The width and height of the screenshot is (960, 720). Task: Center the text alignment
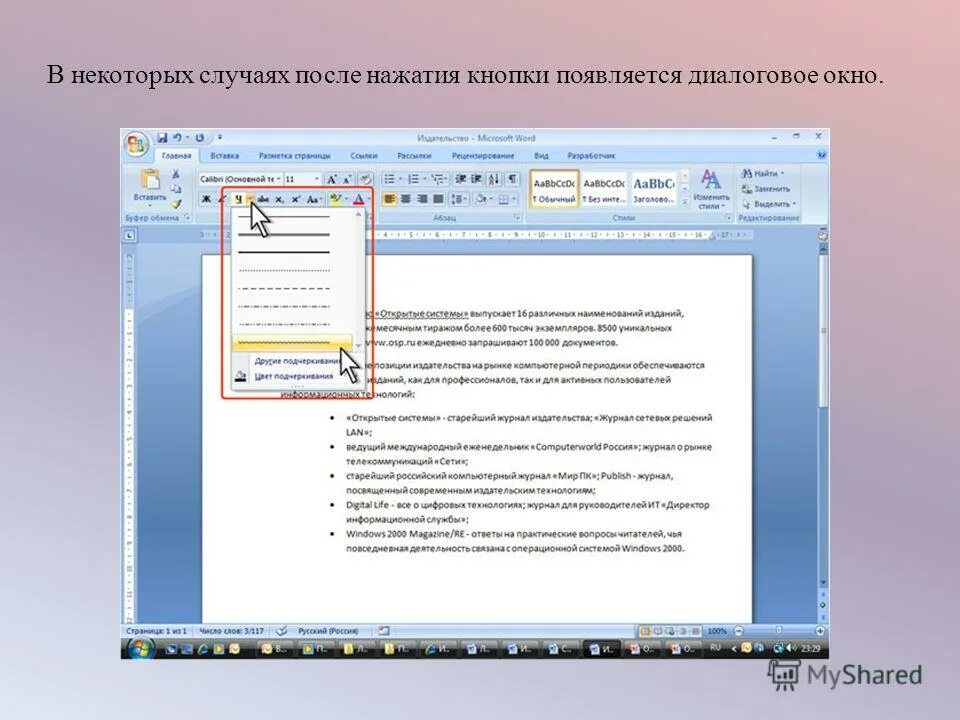point(405,199)
